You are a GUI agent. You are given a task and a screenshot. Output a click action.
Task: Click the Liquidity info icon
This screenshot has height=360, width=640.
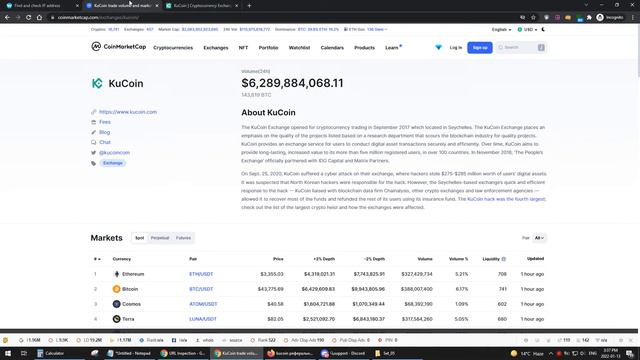tap(504, 259)
